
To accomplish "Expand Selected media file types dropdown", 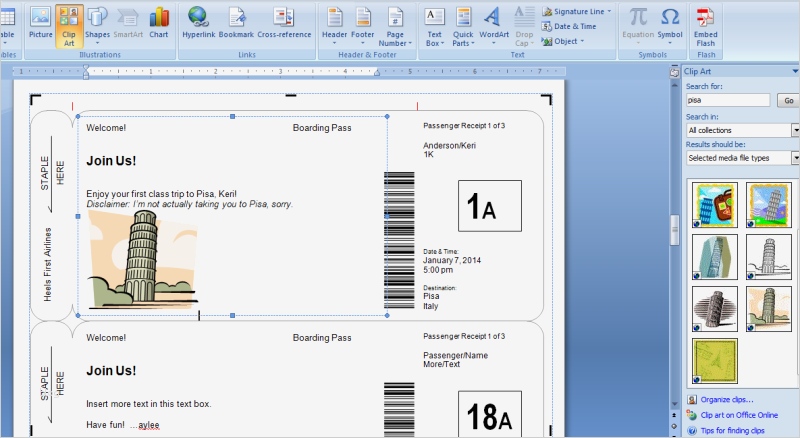I will click(795, 158).
